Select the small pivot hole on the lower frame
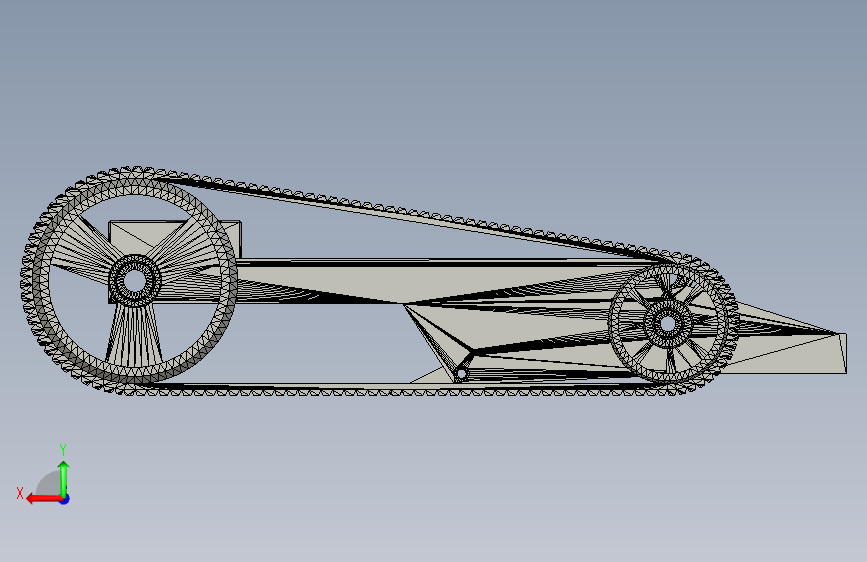 [x=461, y=374]
